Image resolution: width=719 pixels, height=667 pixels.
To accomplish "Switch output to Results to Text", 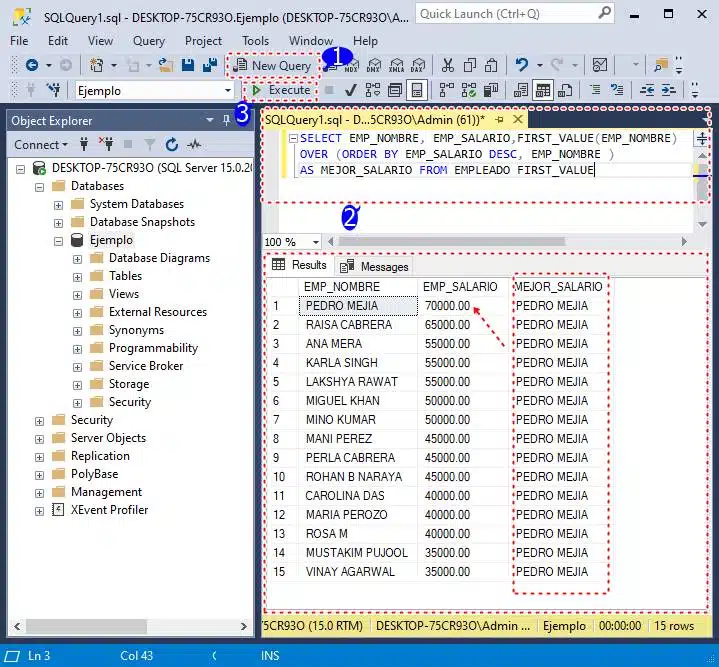I will [x=521, y=90].
